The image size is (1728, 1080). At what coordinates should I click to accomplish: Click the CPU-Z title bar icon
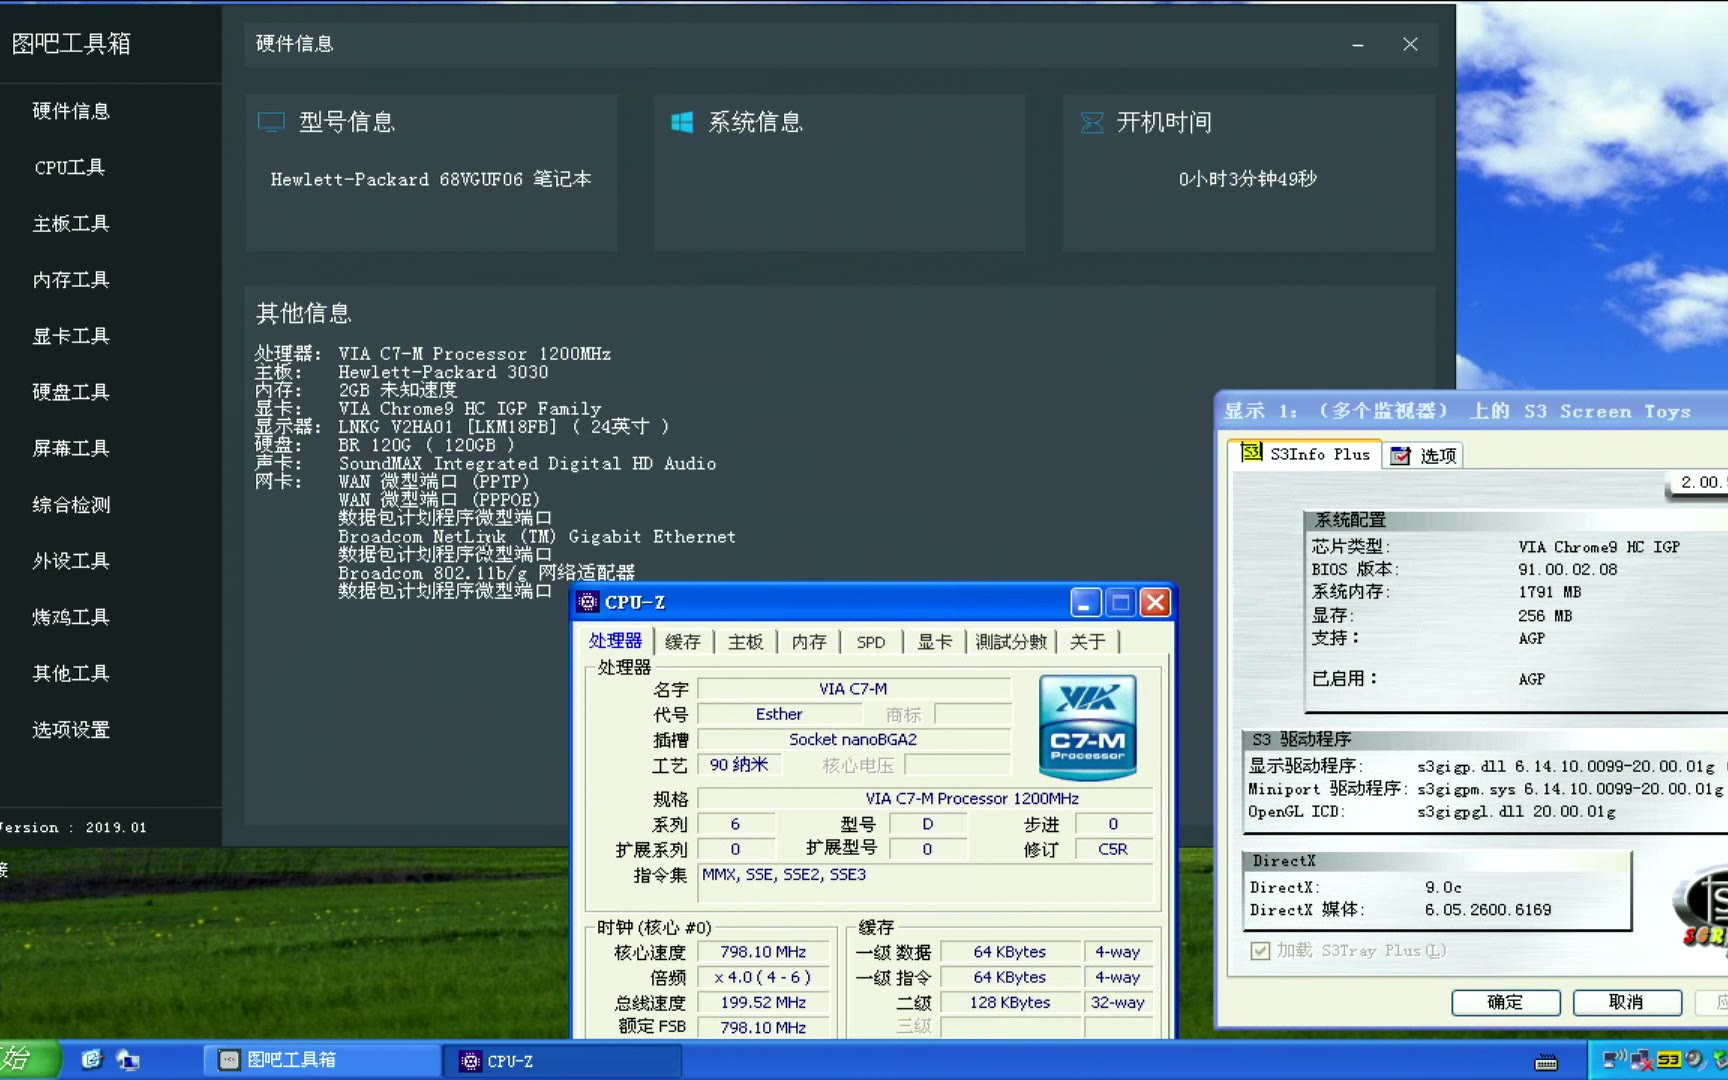coord(588,602)
